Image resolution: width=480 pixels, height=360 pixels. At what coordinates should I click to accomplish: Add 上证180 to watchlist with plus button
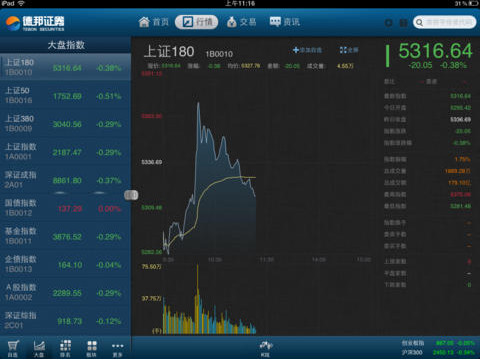tap(307, 50)
